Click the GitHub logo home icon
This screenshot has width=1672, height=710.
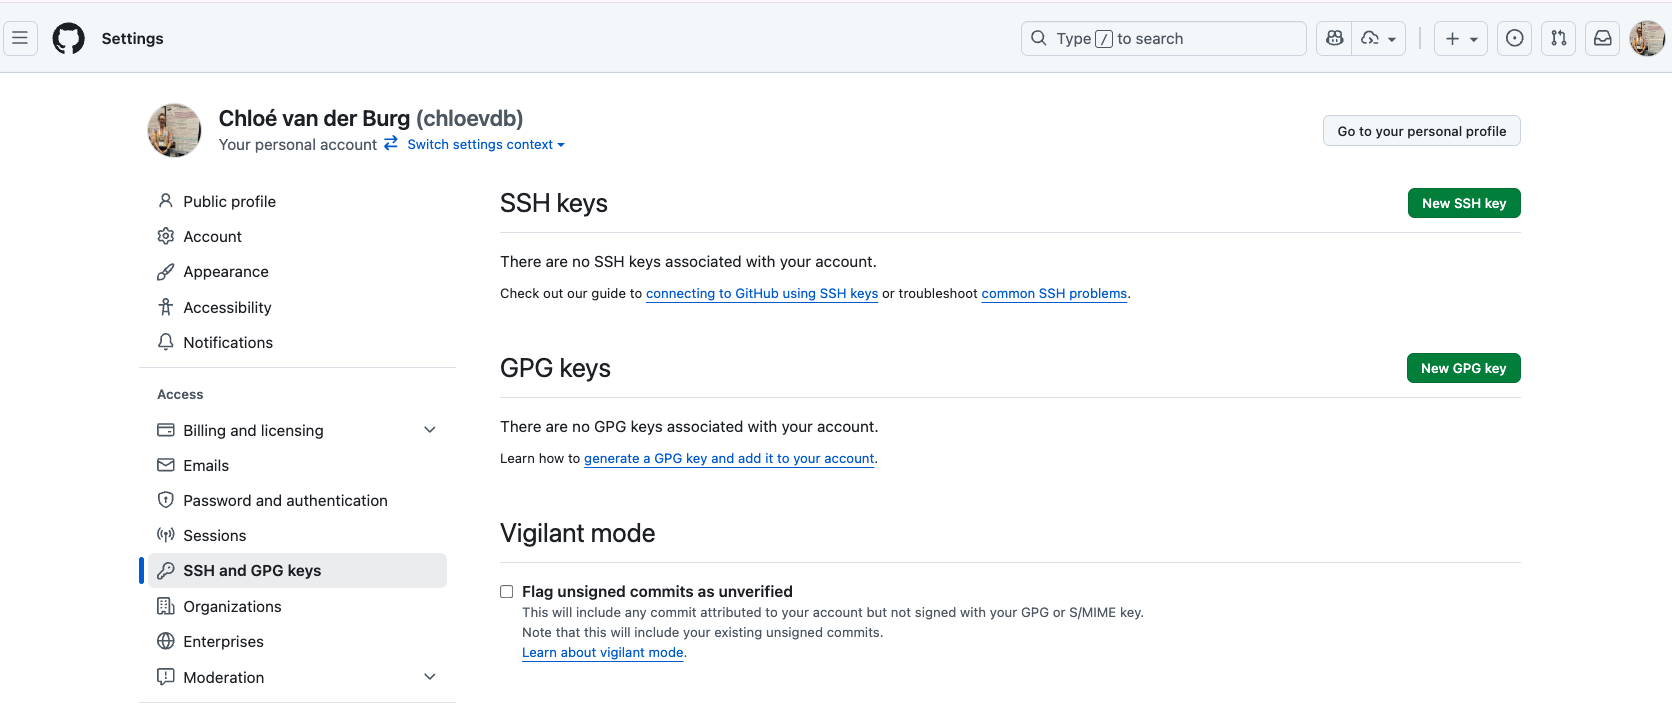point(68,38)
